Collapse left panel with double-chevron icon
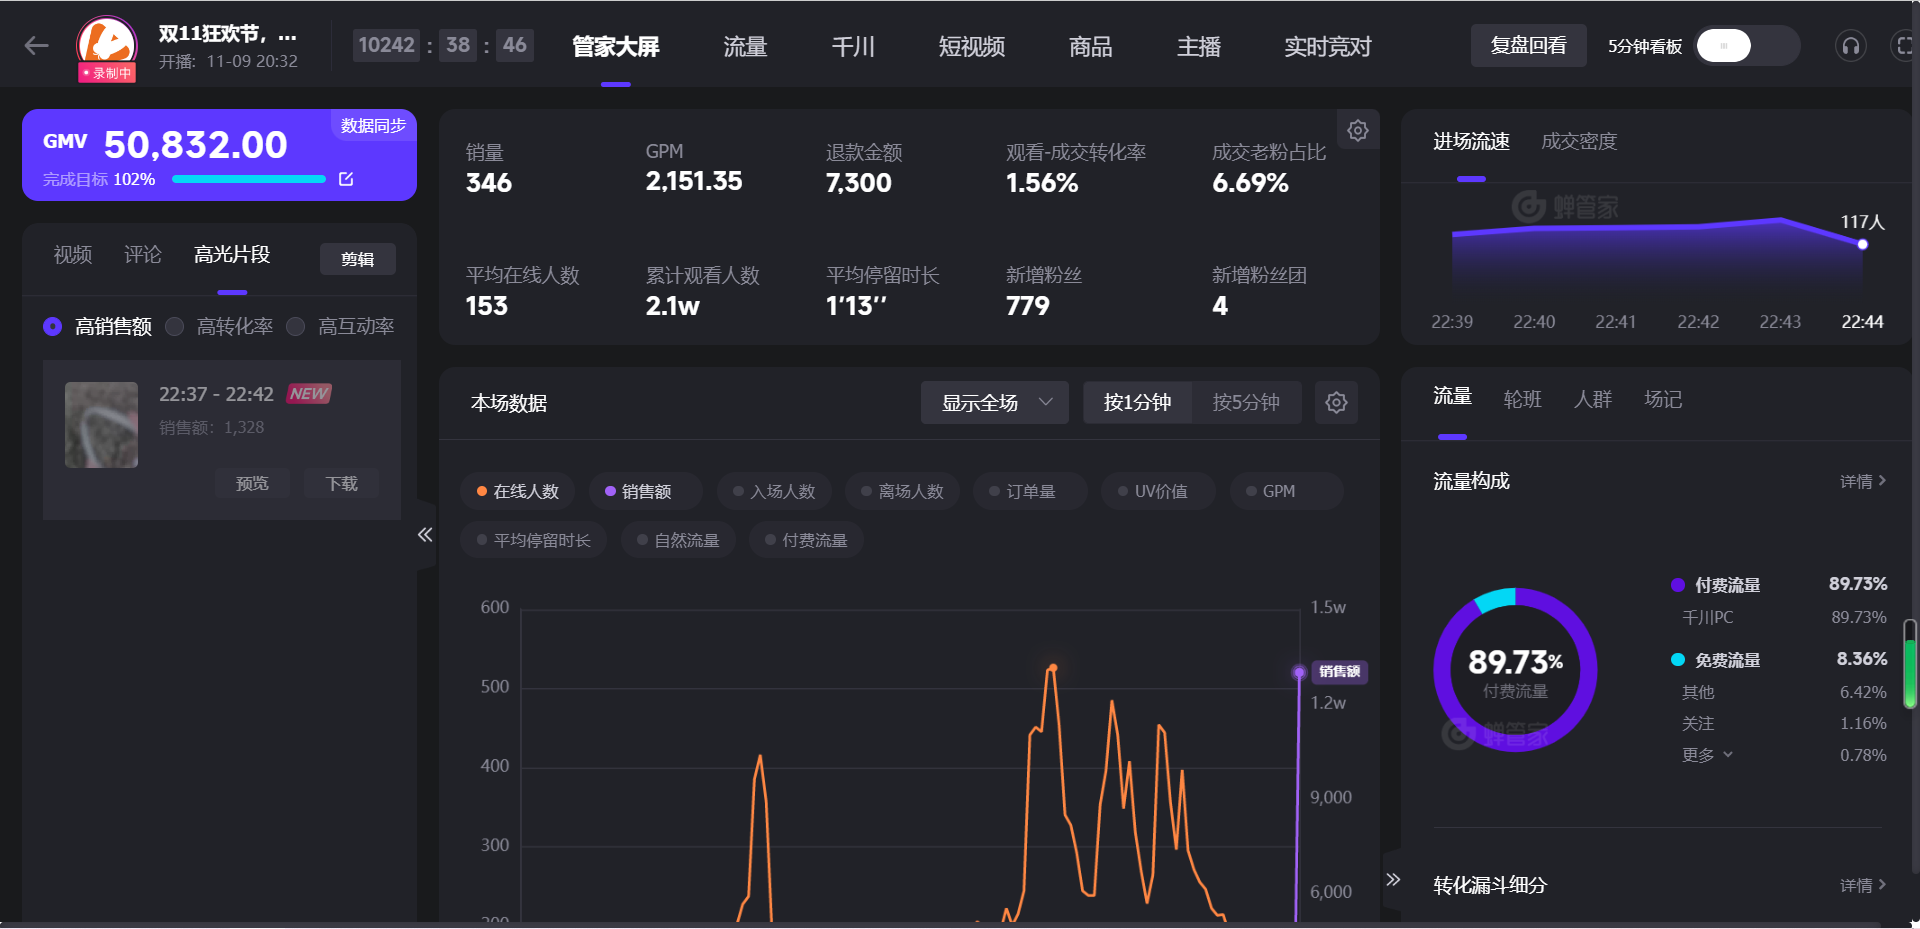Screen dimensions: 1920x929 [x=425, y=535]
